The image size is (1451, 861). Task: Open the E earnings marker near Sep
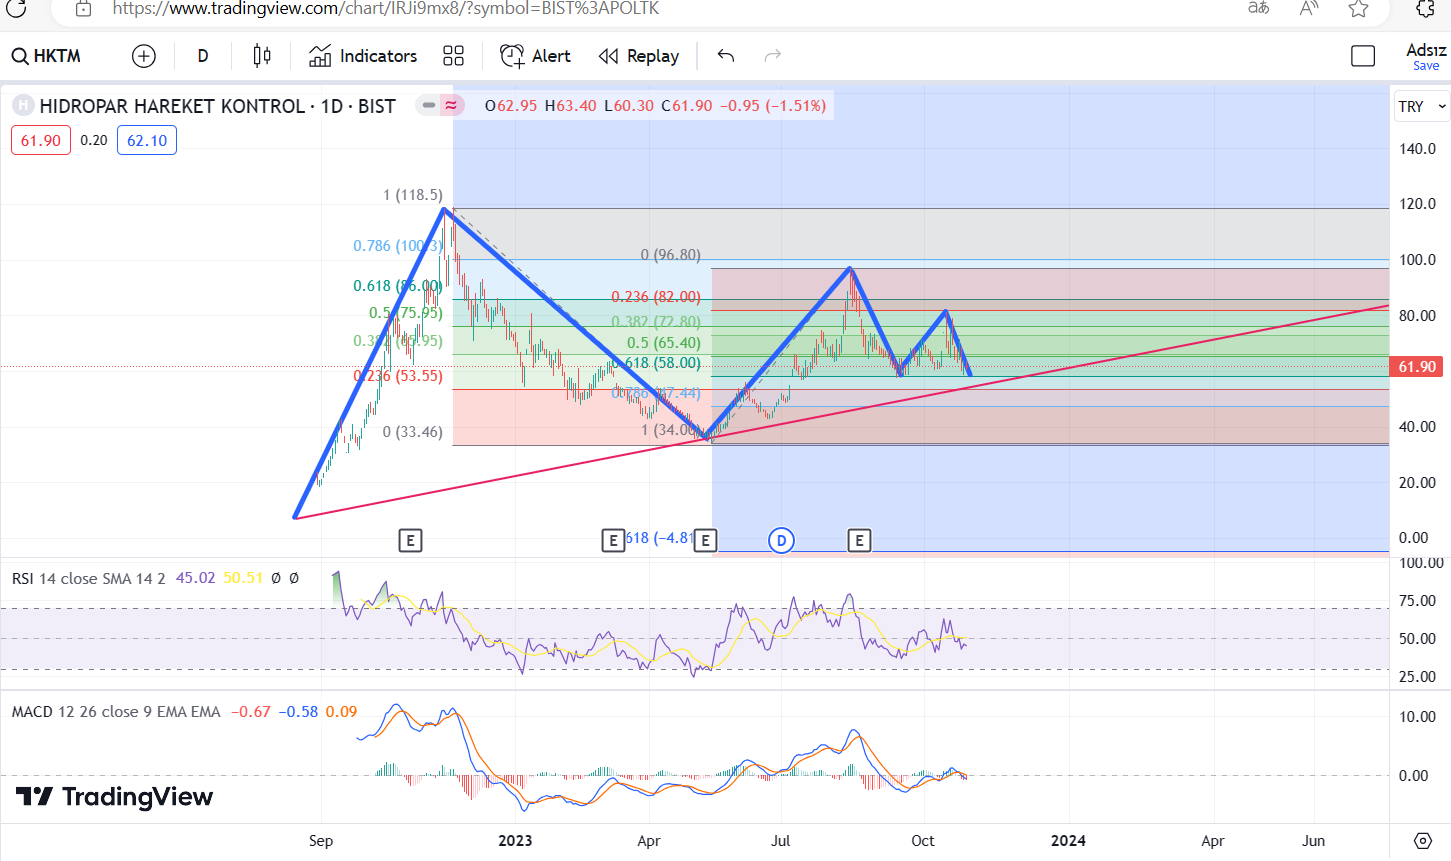[410, 541]
